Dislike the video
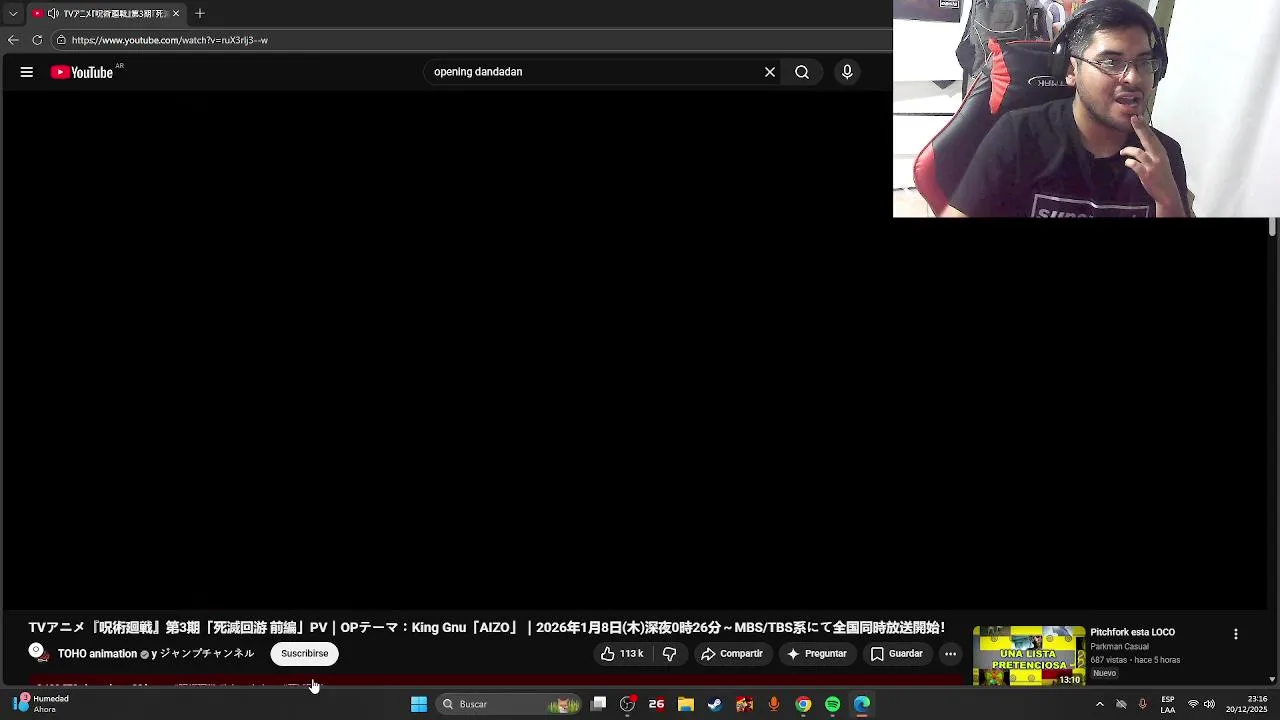Screen dimensions: 1280x720 (x=670, y=654)
